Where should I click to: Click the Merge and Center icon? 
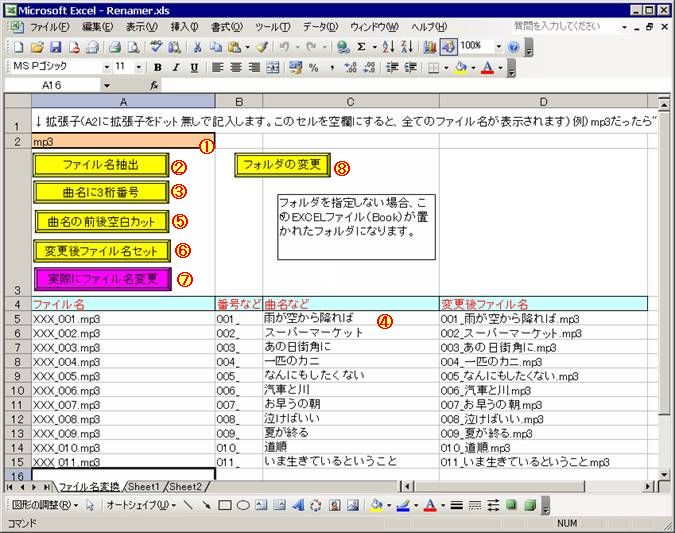(273, 68)
